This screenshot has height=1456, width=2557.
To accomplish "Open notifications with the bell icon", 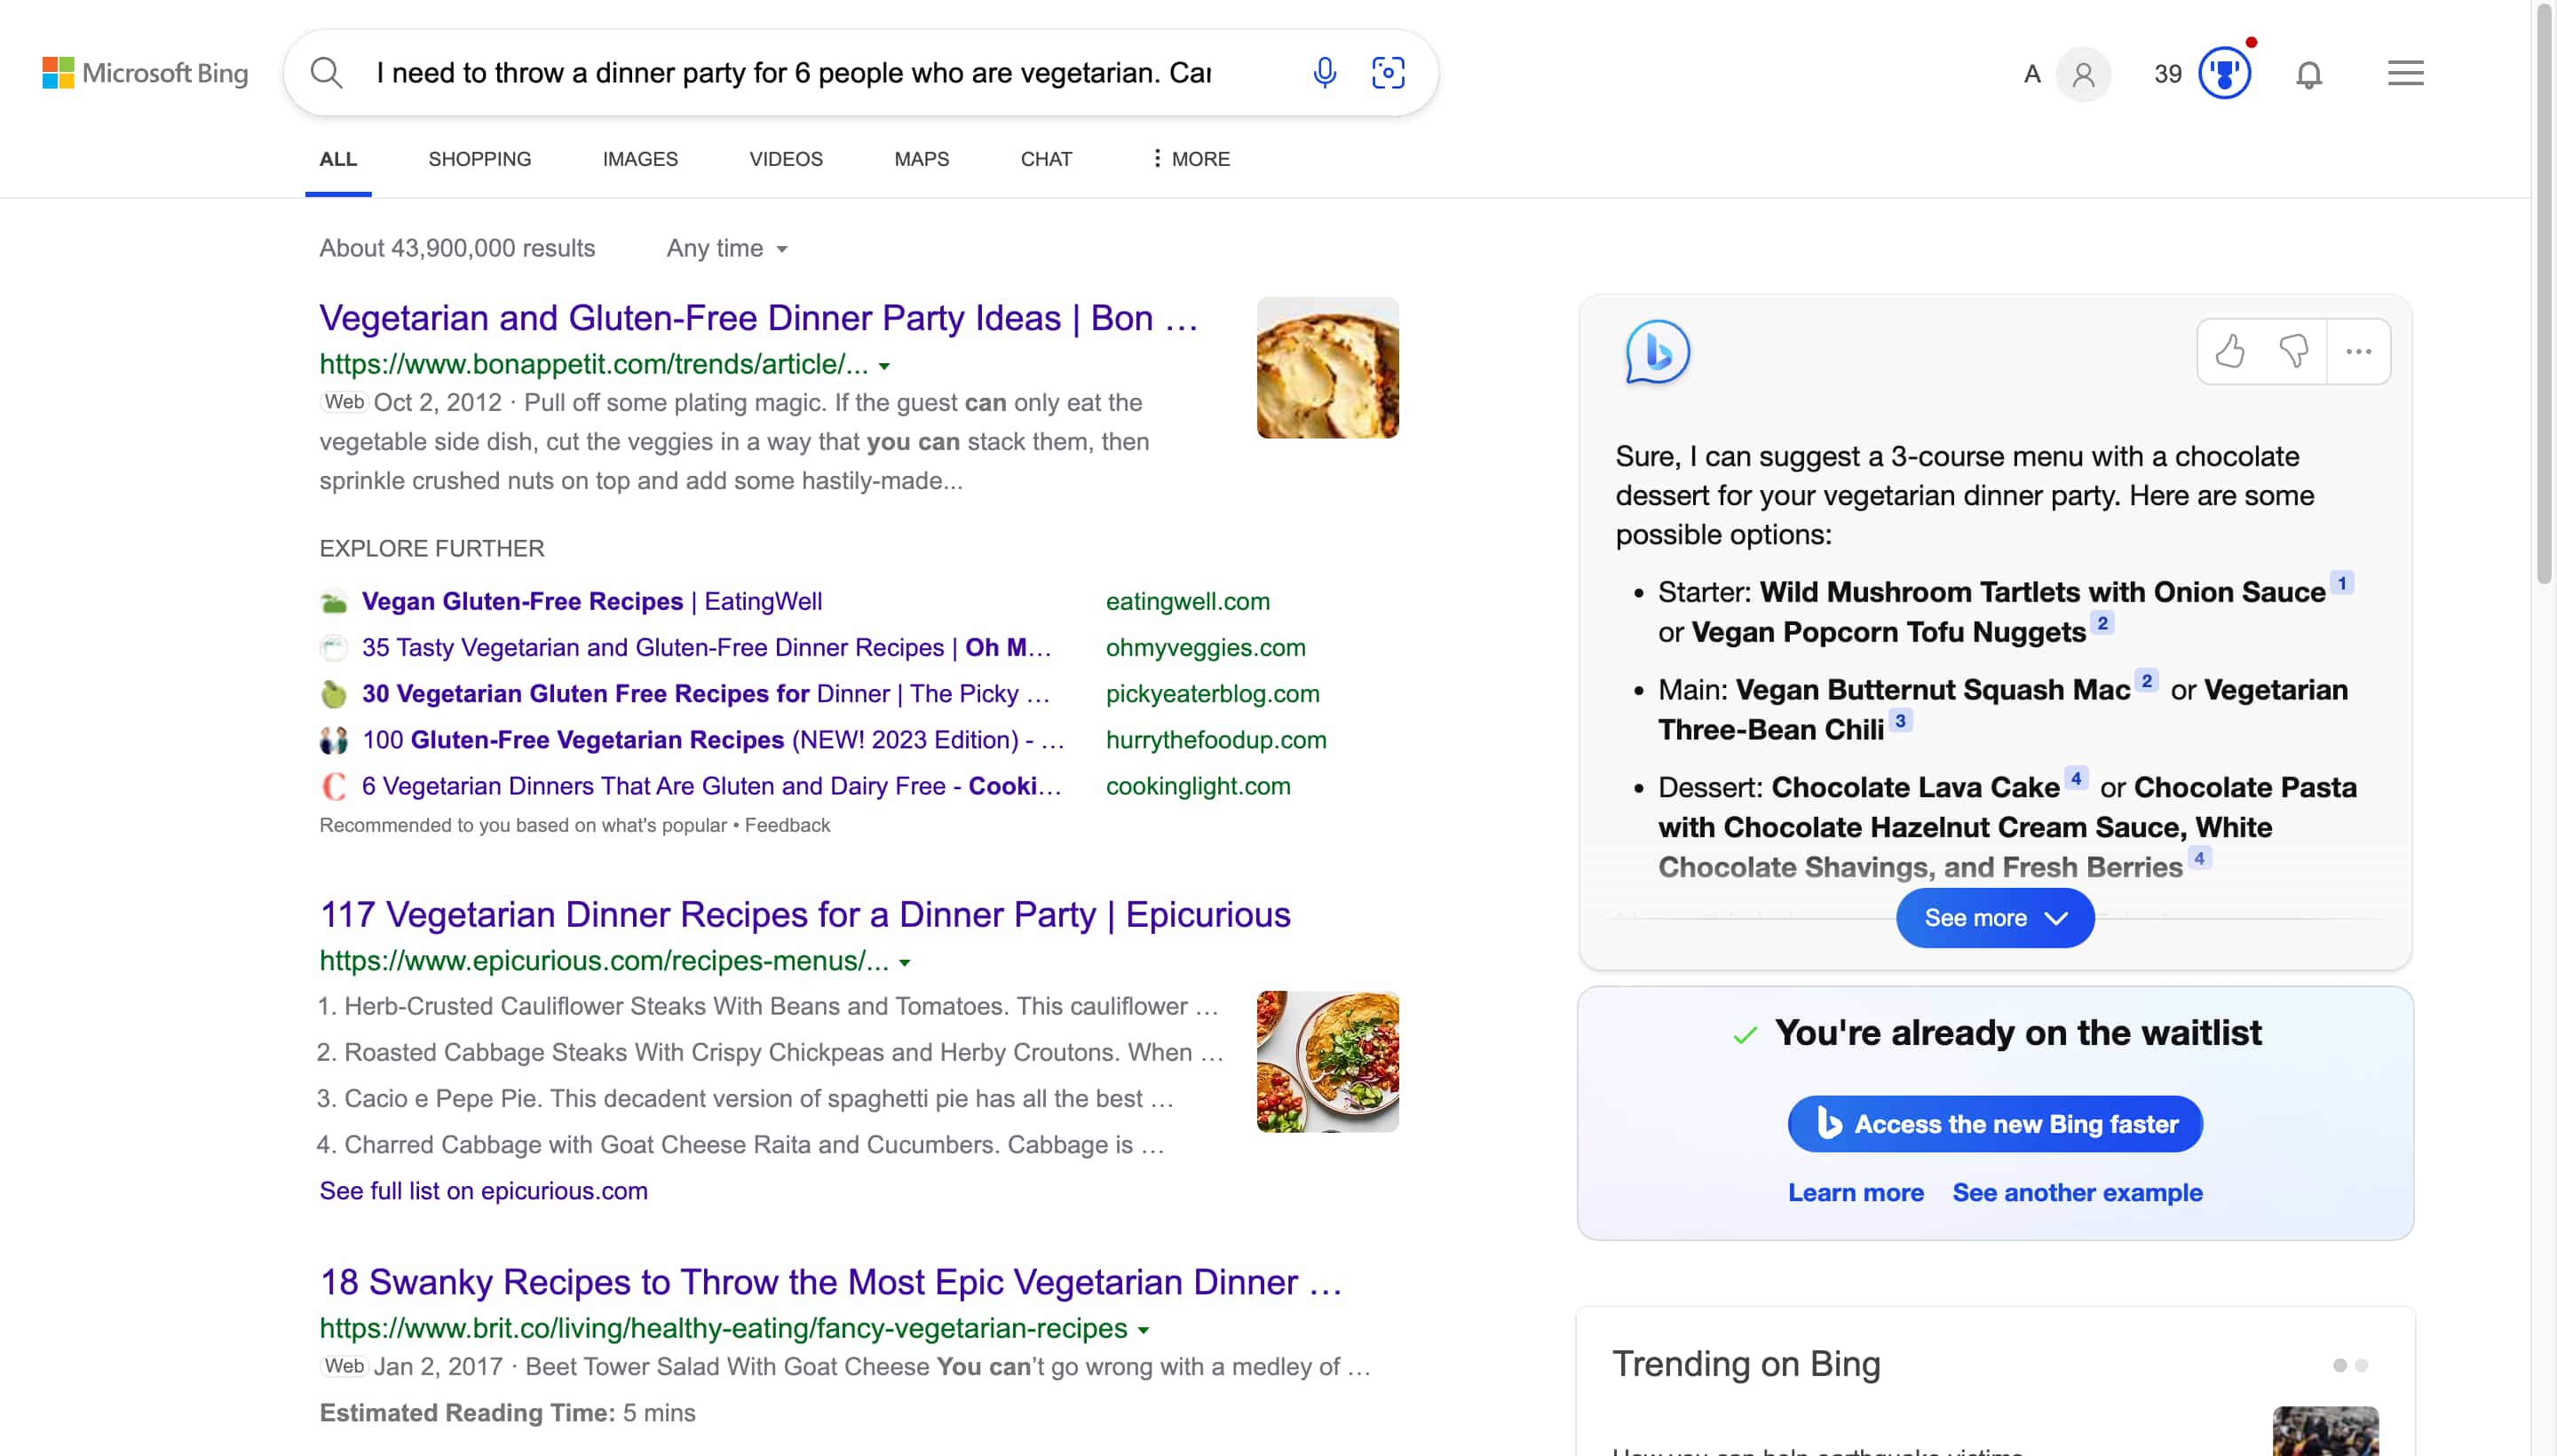I will (x=2309, y=73).
